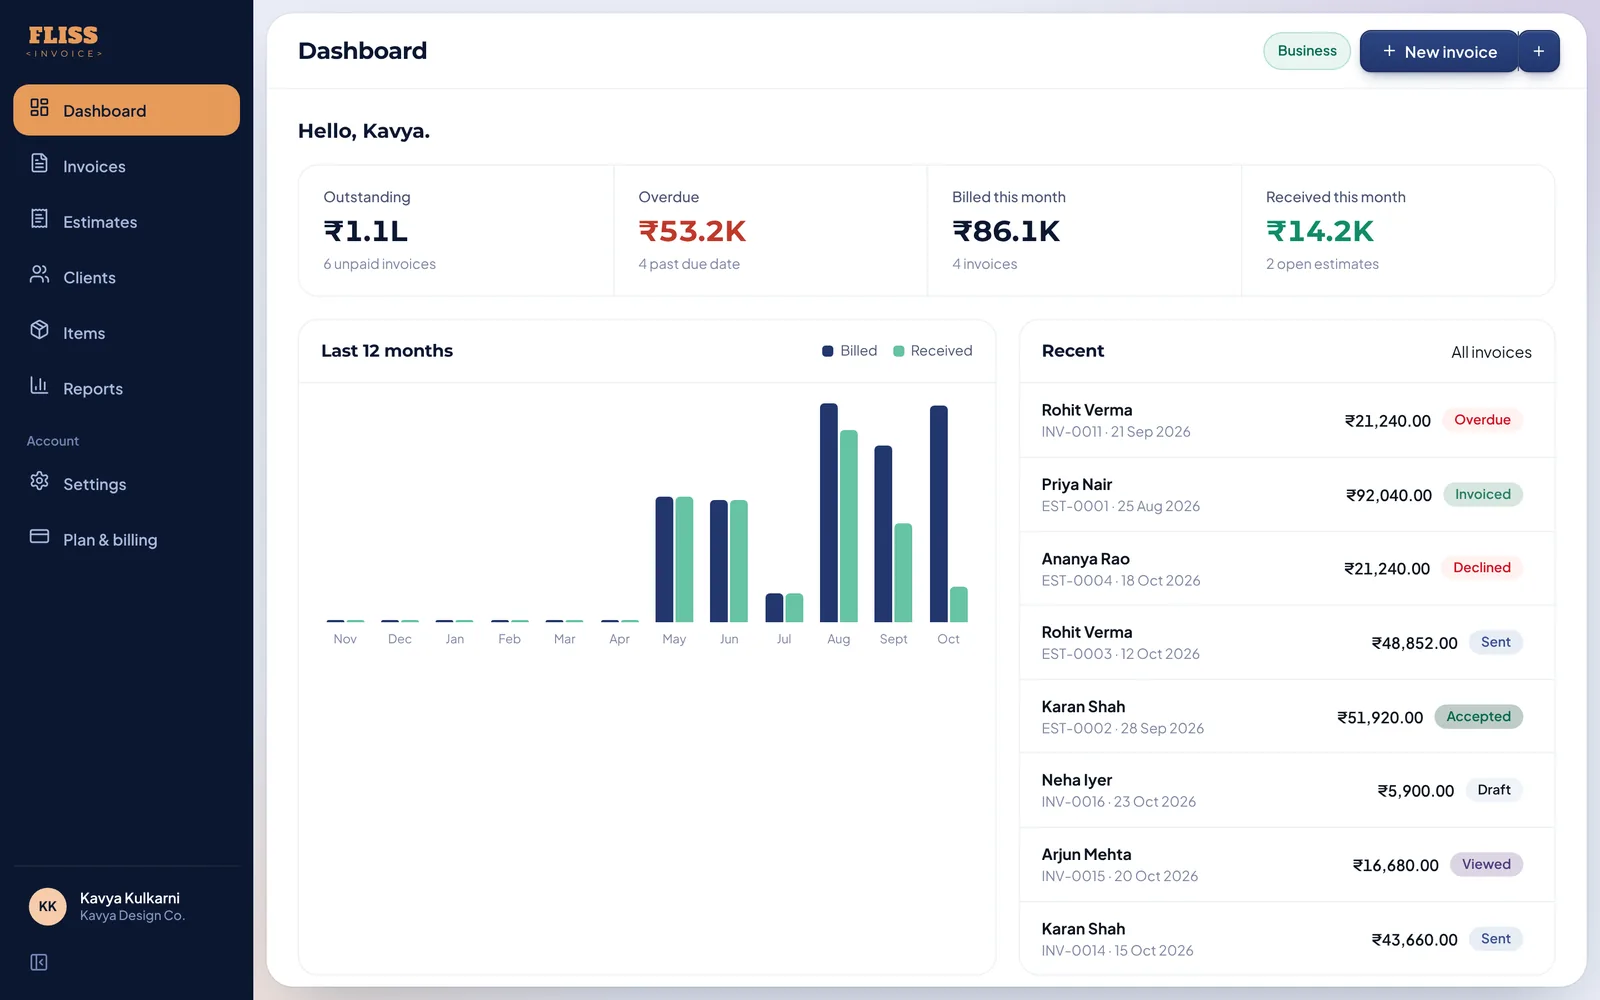This screenshot has height=1000, width=1600.
Task: Open Ananya Rao EST-0004 row
Action: [1287, 568]
